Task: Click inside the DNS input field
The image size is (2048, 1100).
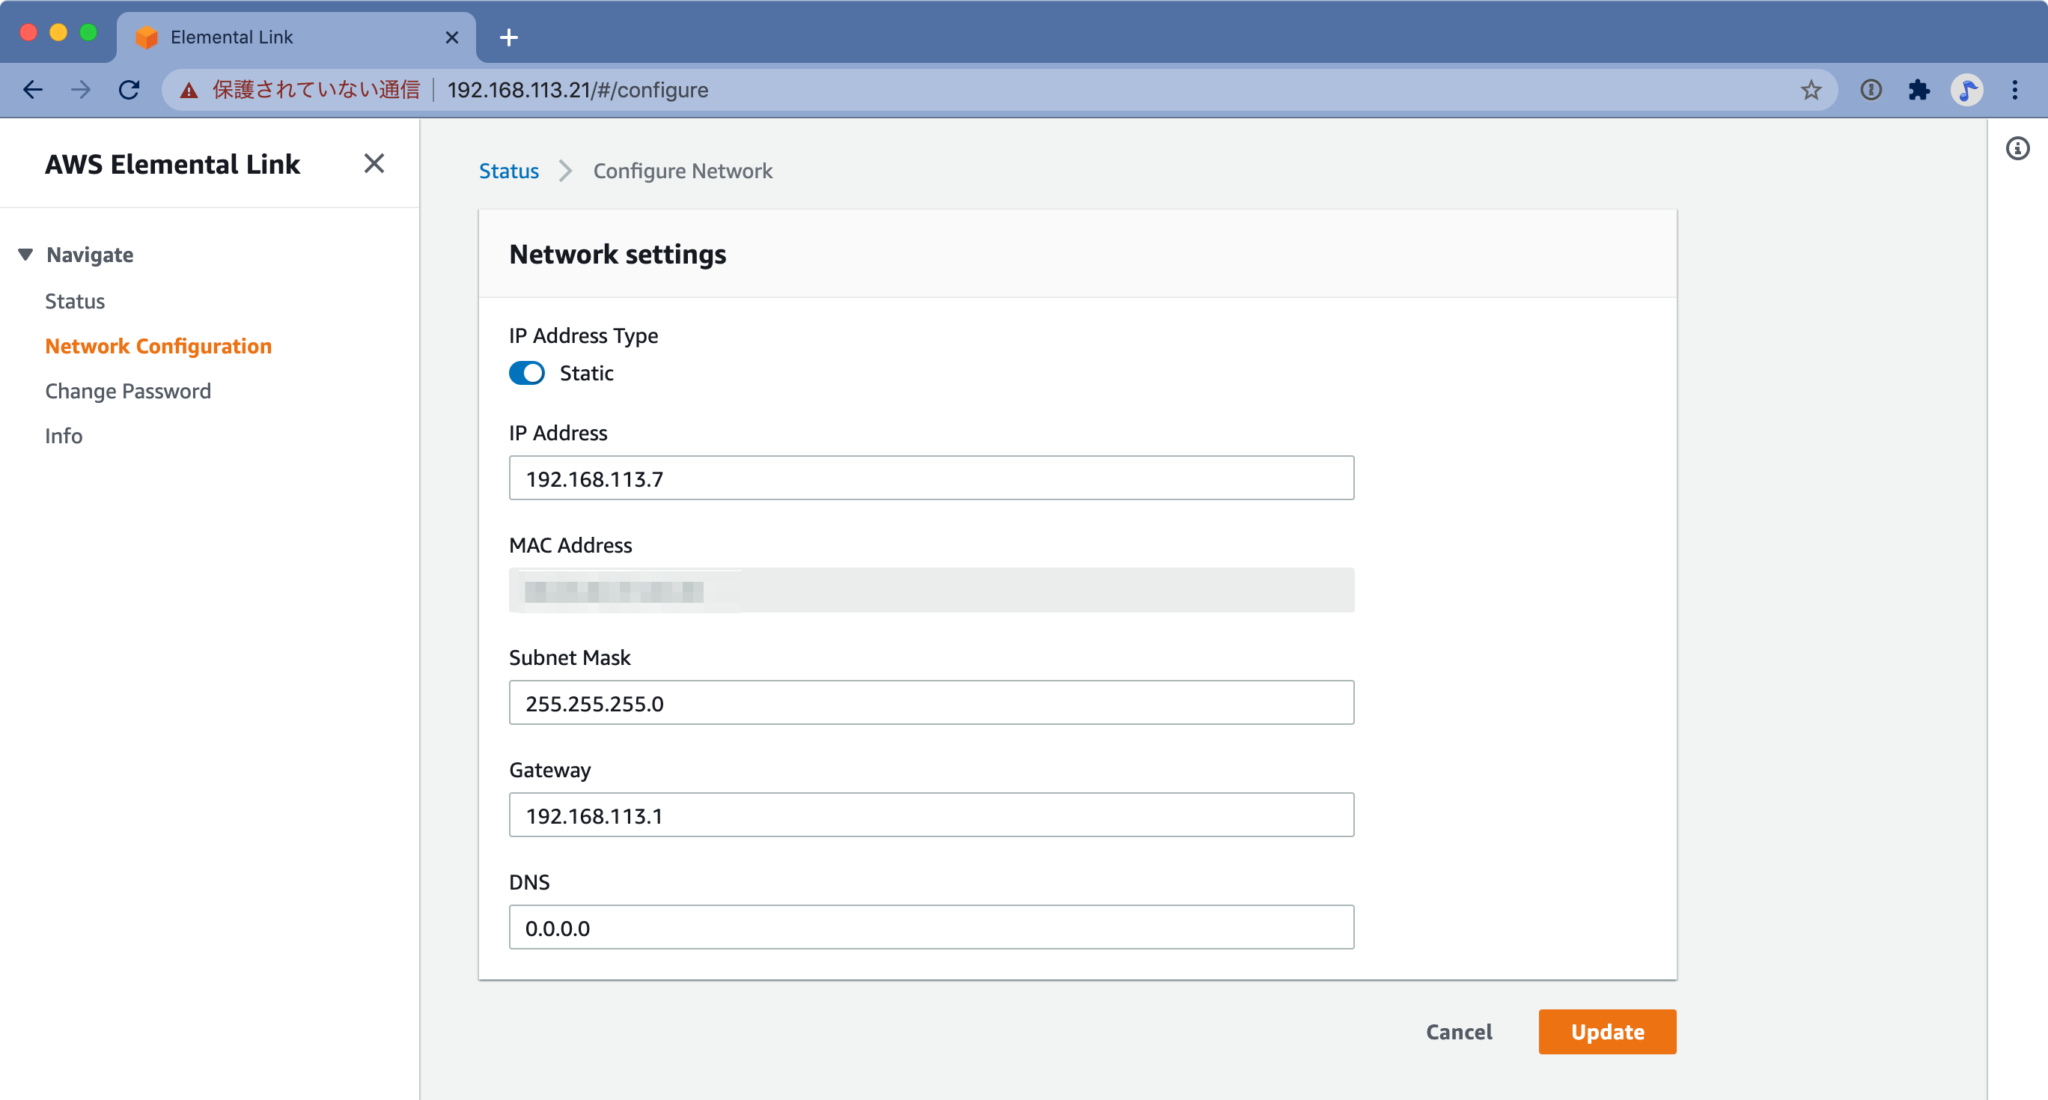Action: (x=930, y=927)
